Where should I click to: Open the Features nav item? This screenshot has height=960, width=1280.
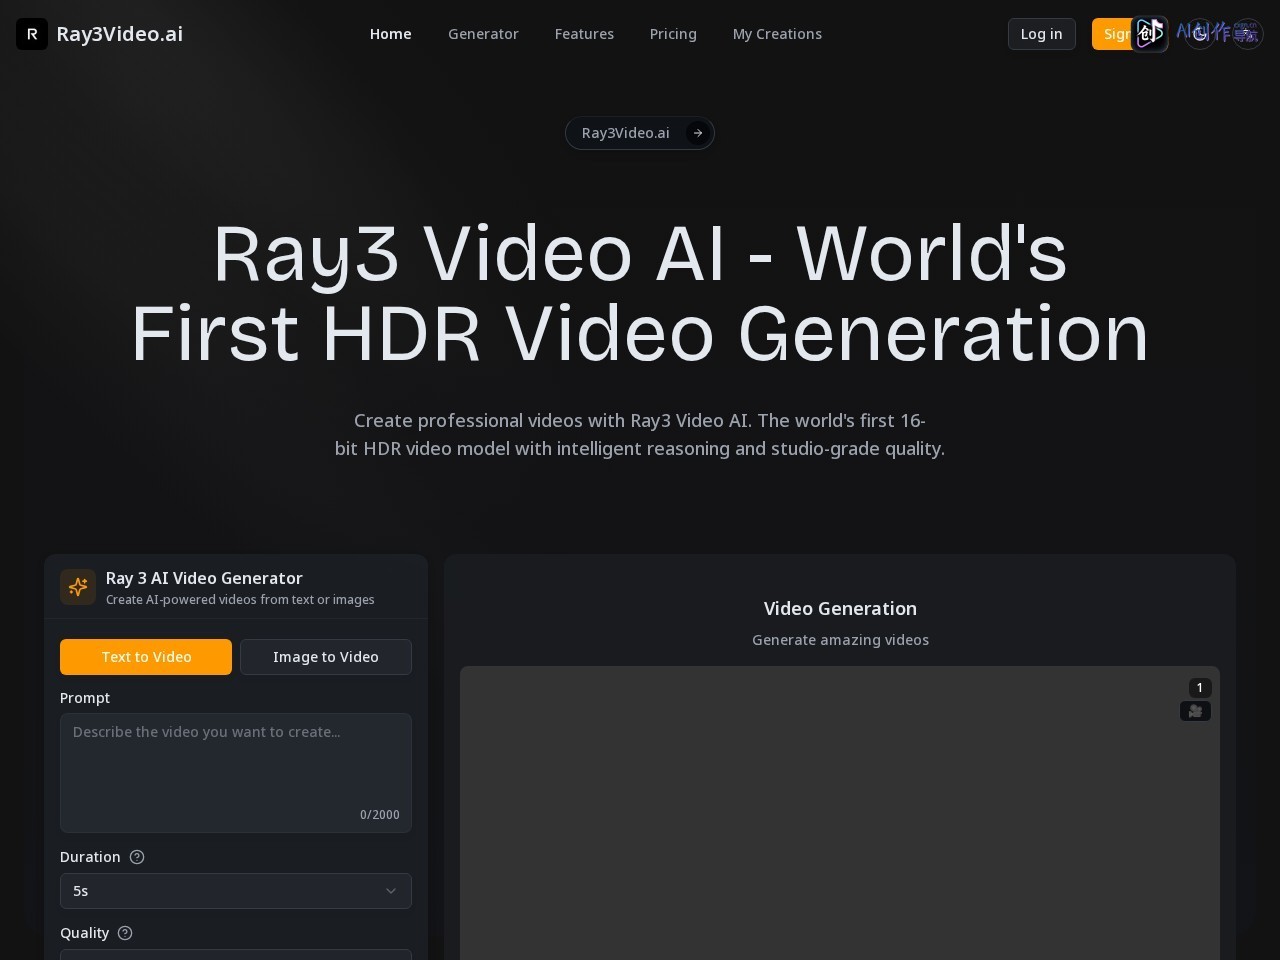(x=584, y=34)
